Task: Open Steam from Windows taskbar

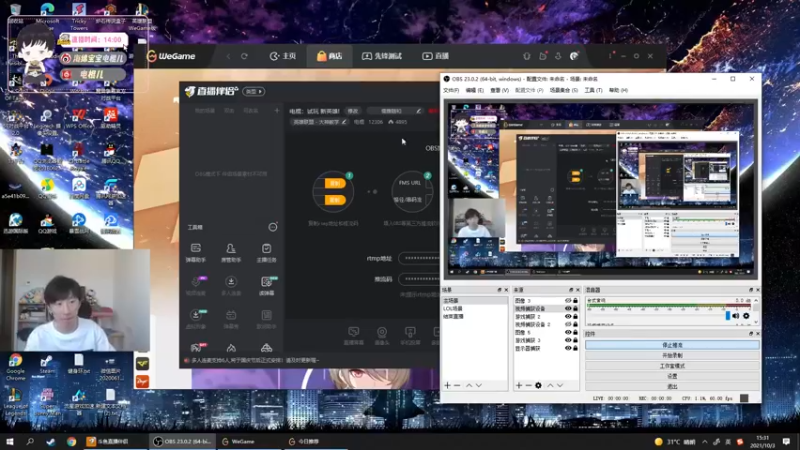Action: (x=51, y=442)
